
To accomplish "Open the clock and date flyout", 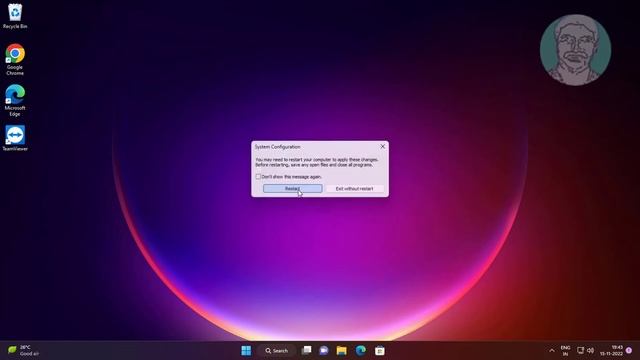I will 611,351.
